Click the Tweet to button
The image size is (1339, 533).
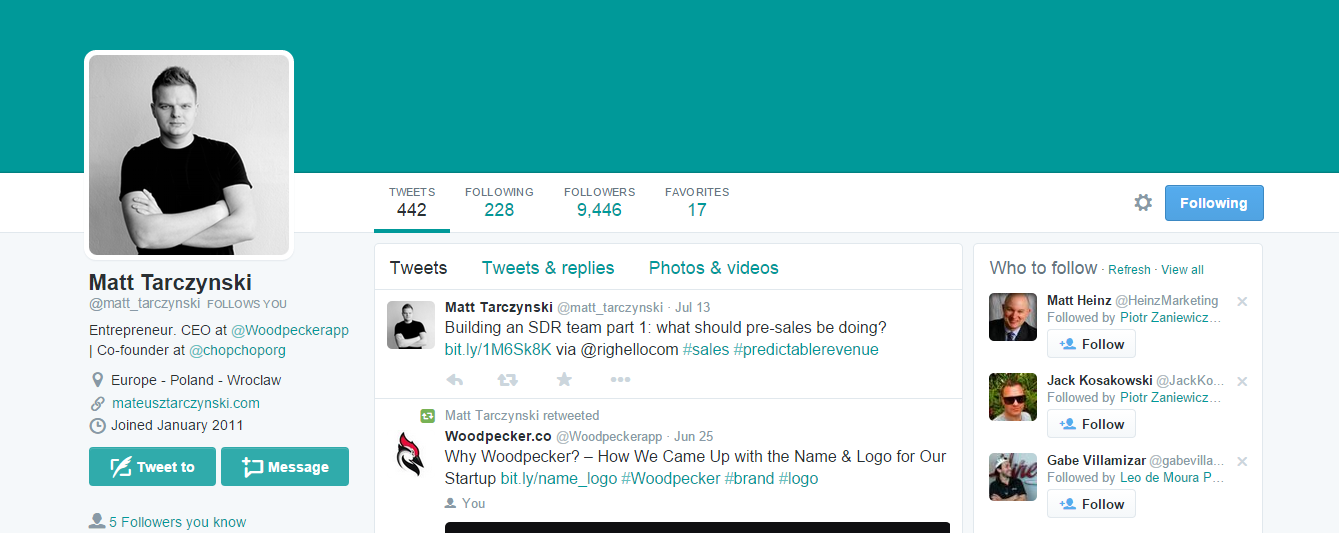click(x=152, y=467)
